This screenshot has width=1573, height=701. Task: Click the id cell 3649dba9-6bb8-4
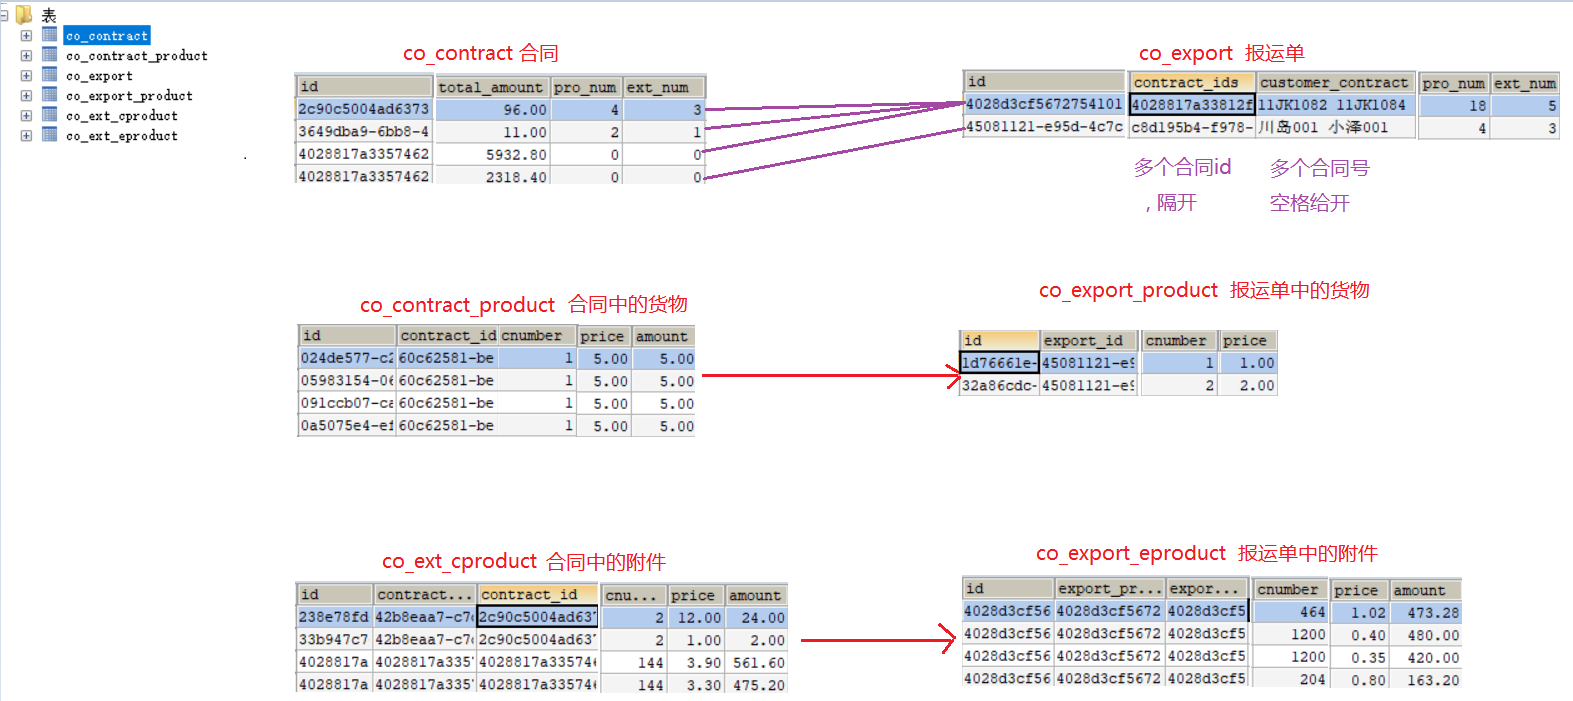coord(364,131)
